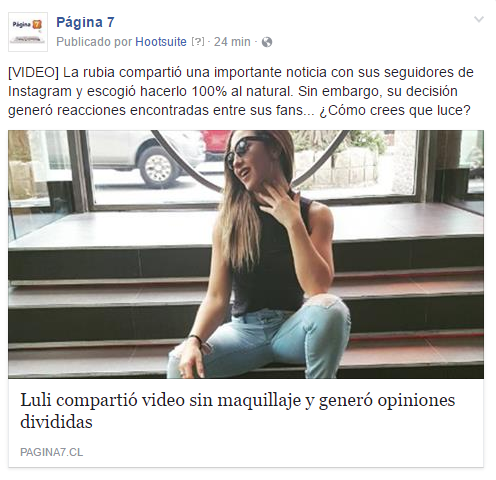Click the '¿Cómo crees que luce?' question text
Viewport: 496px width, 480px height.
(x=395, y=110)
